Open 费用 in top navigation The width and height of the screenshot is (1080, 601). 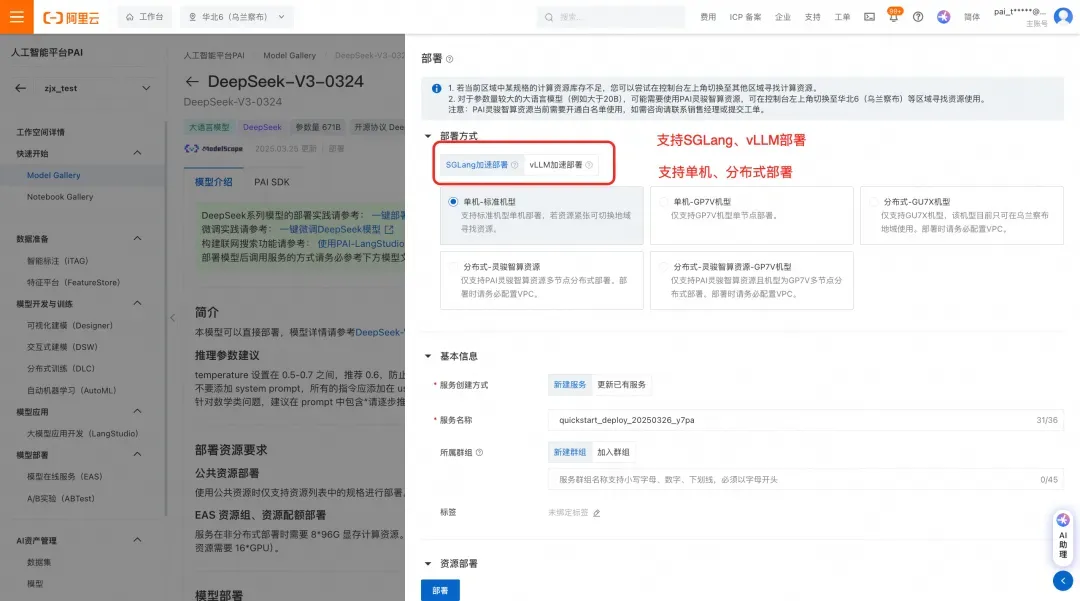708,17
